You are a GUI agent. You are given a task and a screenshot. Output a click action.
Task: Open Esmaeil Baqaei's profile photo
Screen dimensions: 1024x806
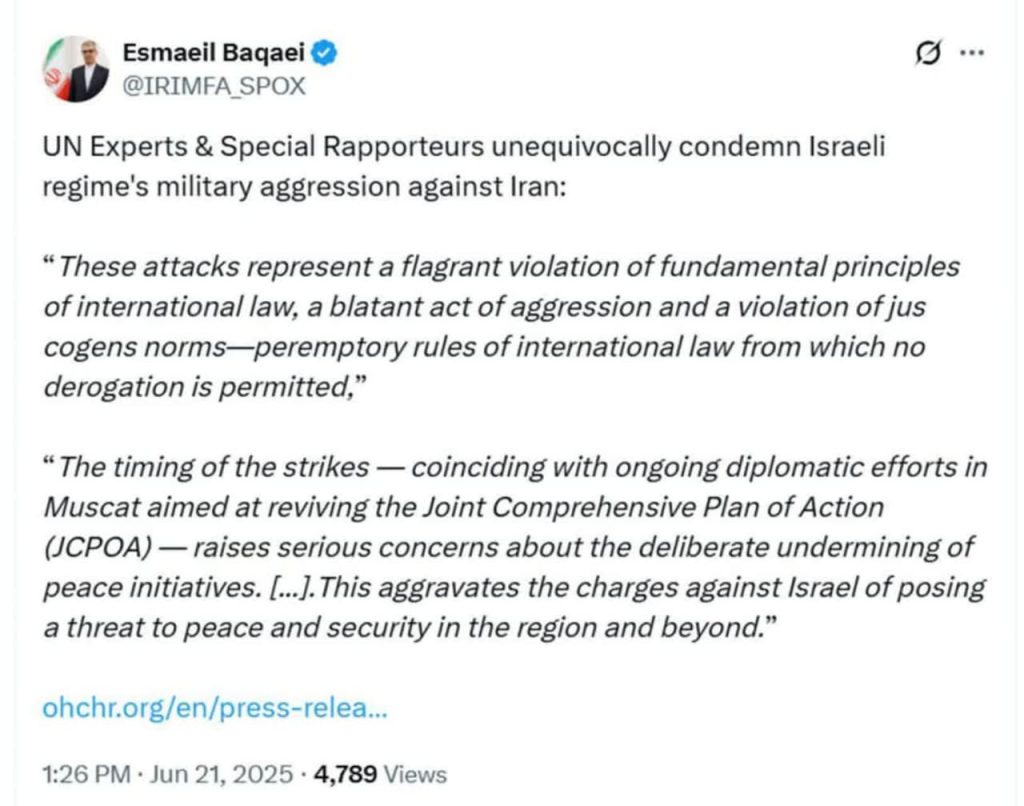pyautogui.click(x=76, y=69)
